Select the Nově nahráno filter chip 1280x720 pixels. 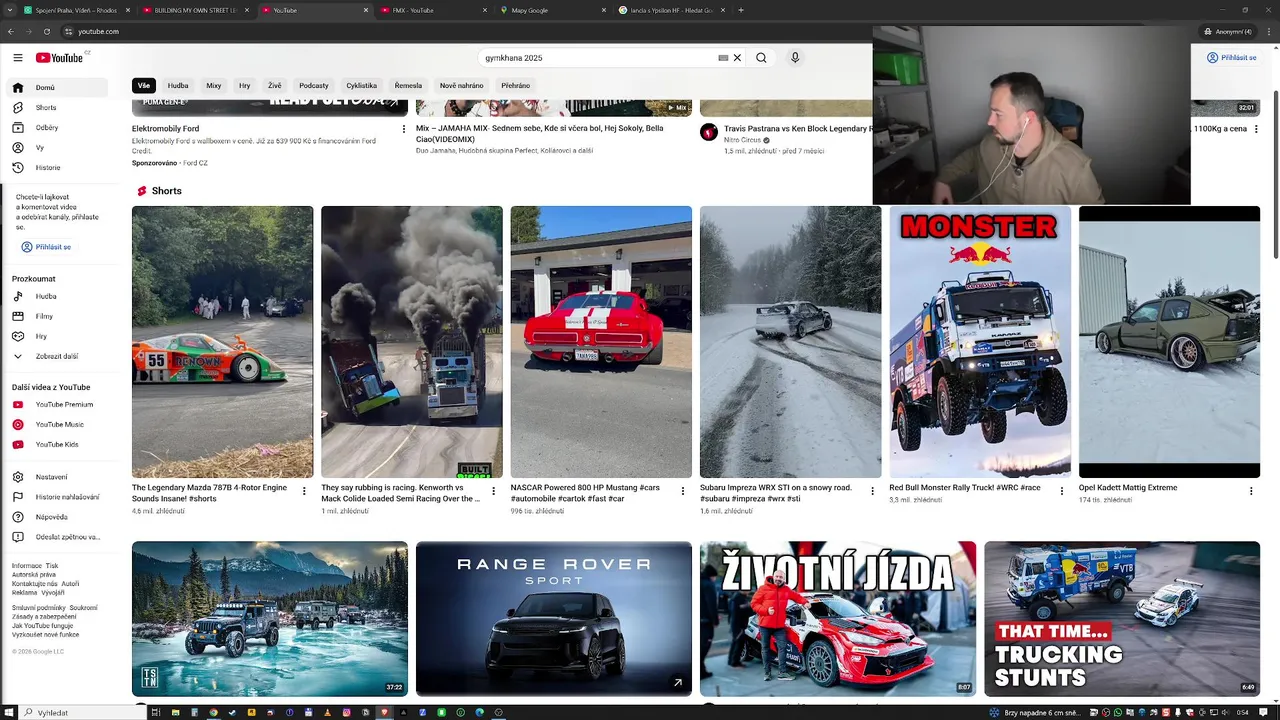click(461, 85)
